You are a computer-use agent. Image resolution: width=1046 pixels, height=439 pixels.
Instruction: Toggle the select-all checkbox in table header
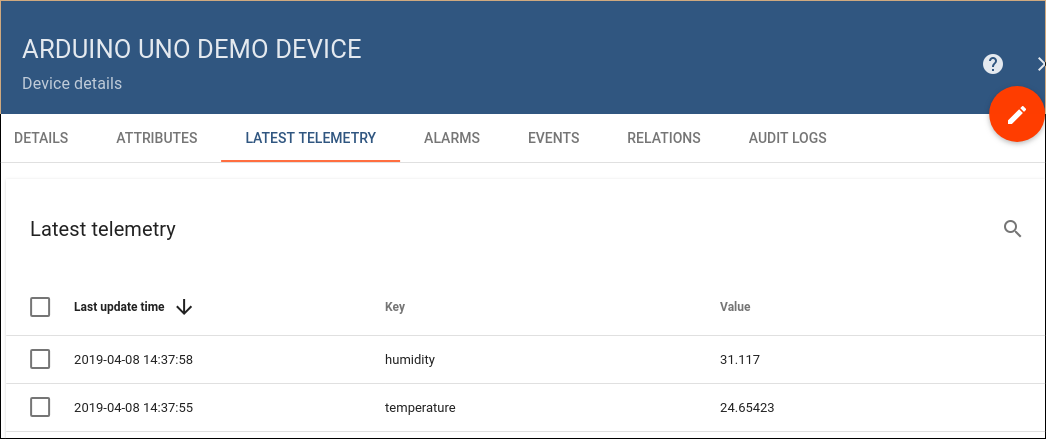click(x=40, y=307)
